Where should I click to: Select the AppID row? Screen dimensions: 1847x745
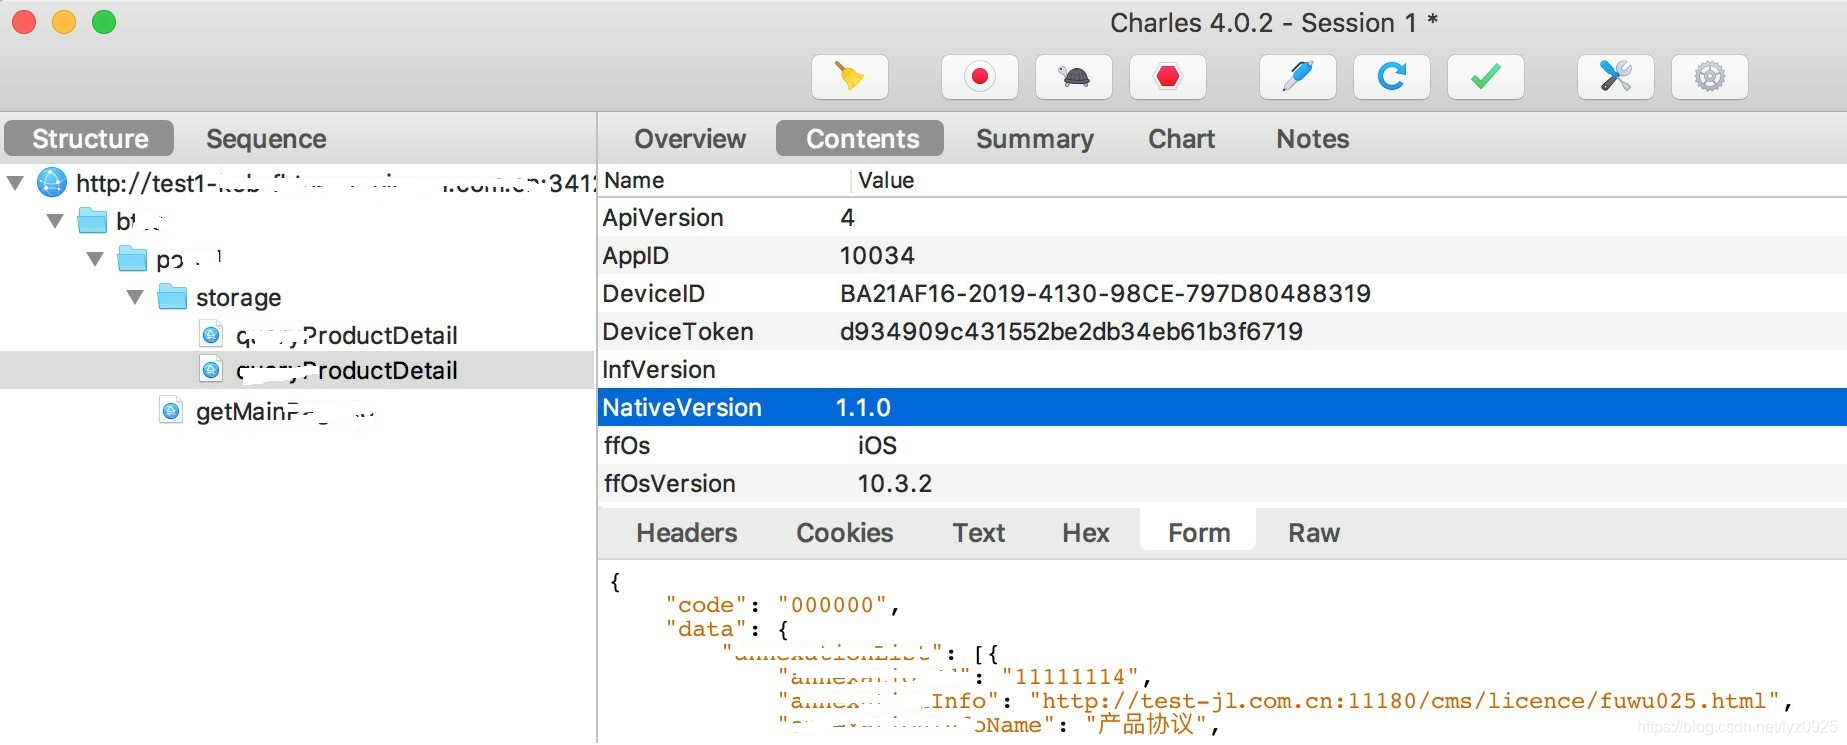click(1222, 255)
